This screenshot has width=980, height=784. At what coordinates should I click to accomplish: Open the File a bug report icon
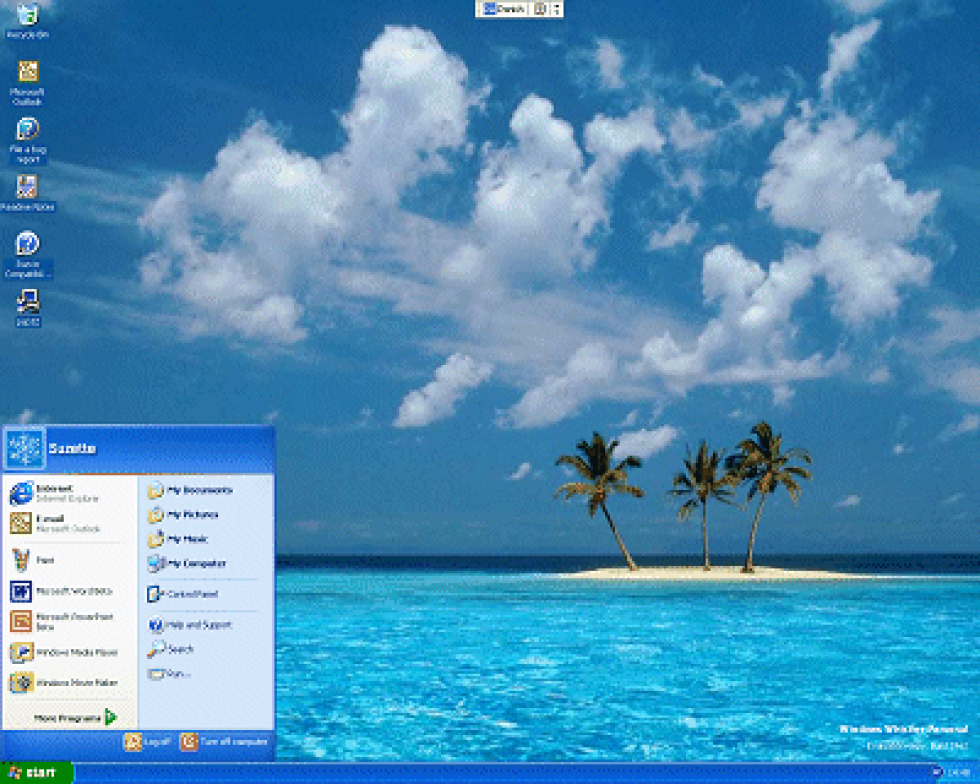27,130
